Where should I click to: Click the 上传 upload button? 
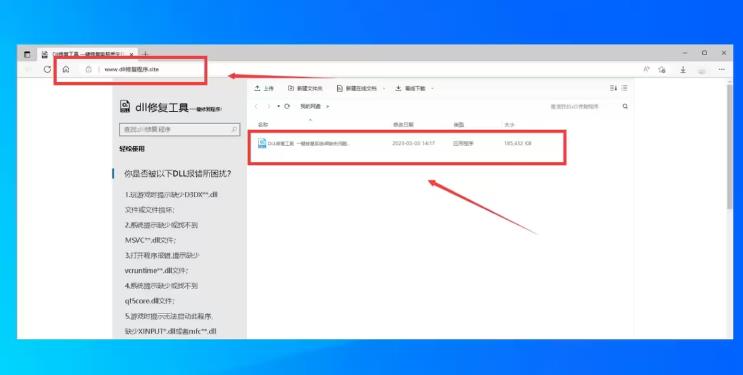[x=264, y=88]
